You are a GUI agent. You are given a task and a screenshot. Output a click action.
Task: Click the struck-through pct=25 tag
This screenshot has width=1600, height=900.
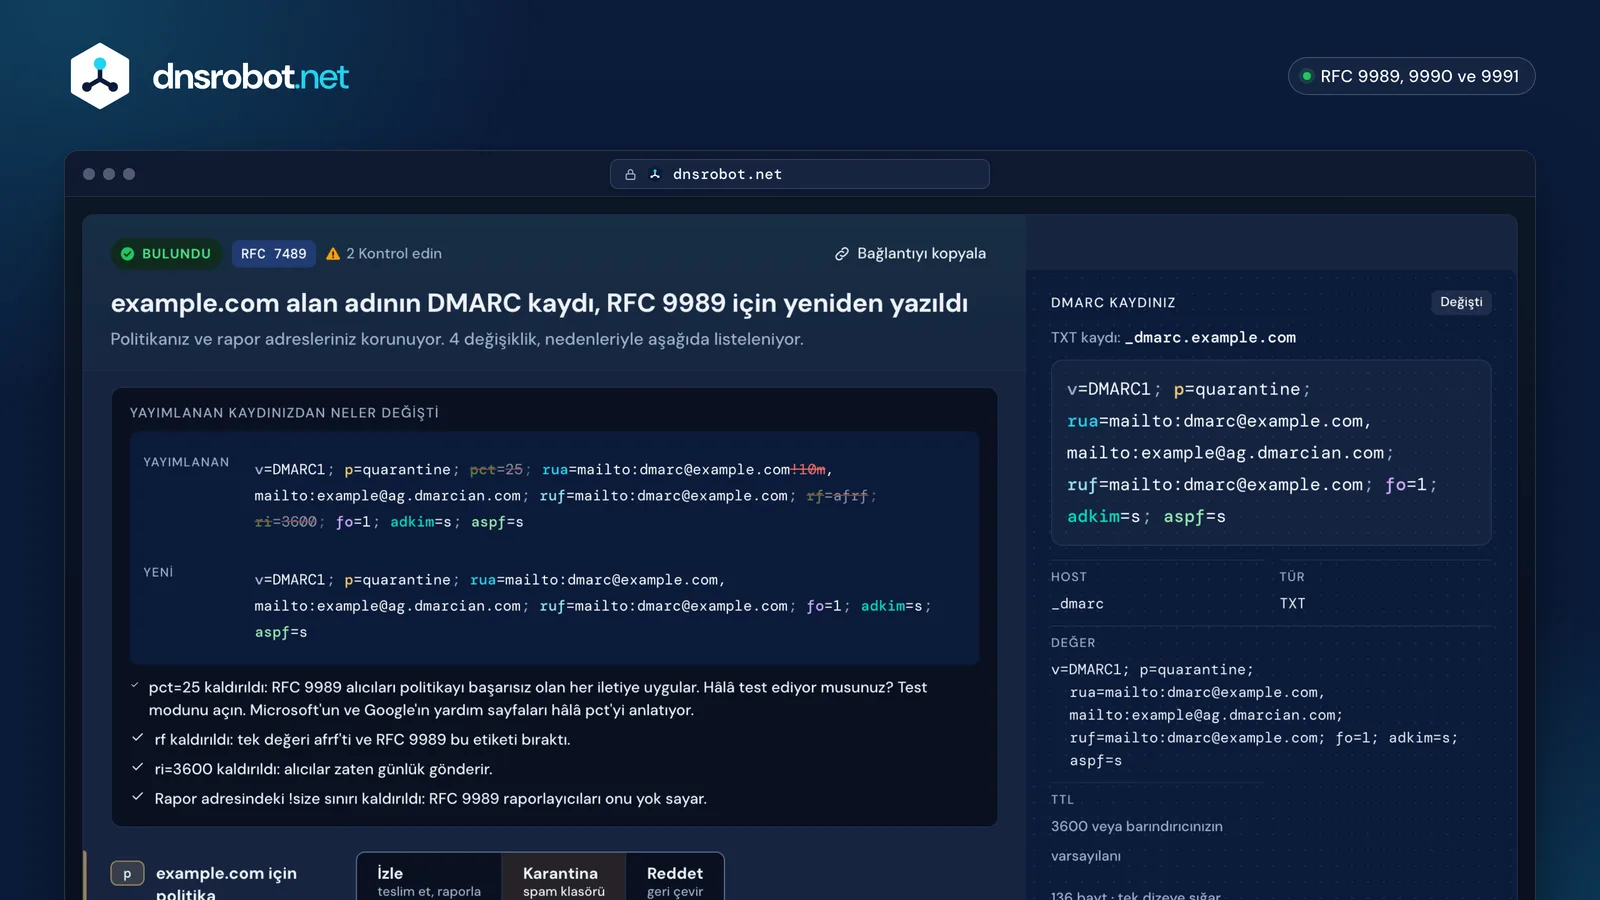[496, 469]
